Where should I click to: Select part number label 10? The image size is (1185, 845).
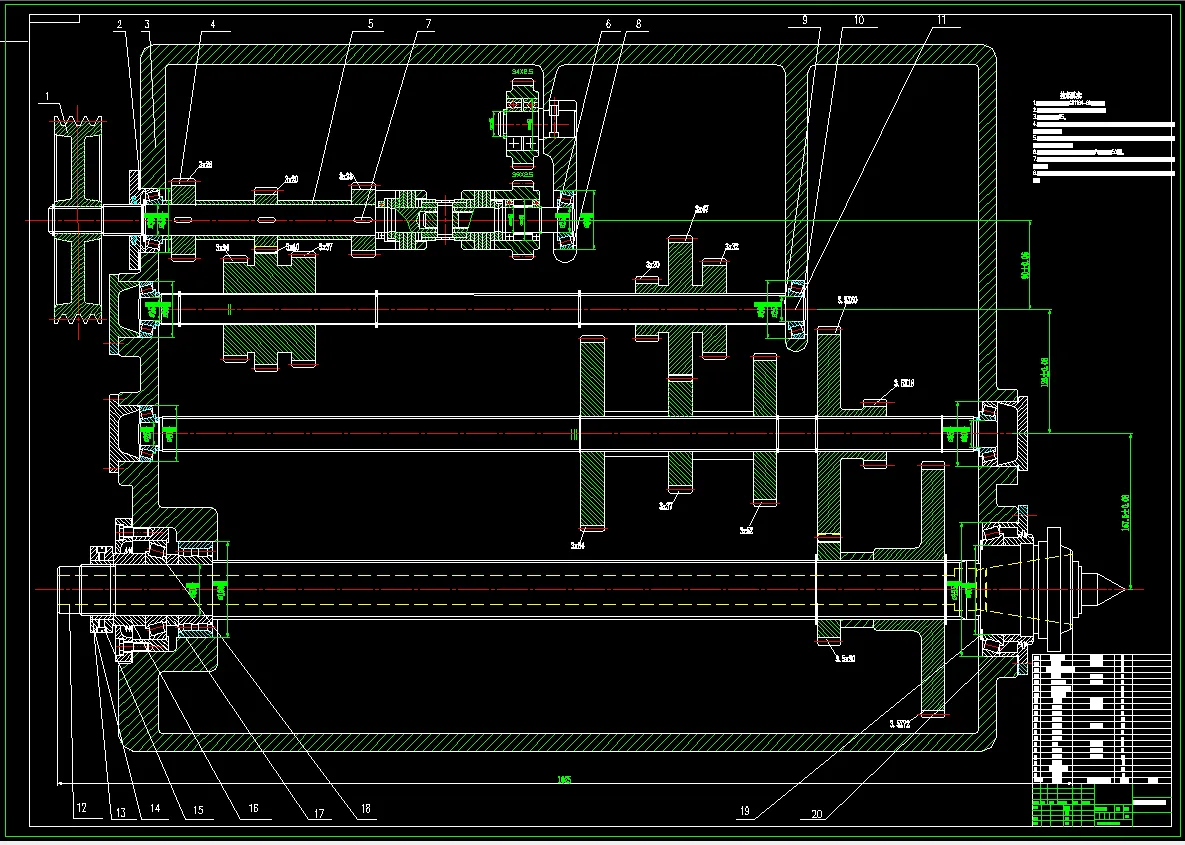(x=859, y=20)
